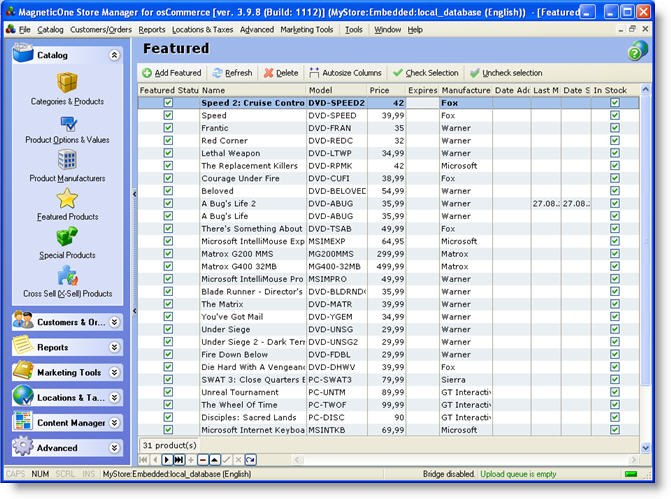671x499 pixels.
Task: Toggle Featured Status checkbox for Speed 2 row
Action: (168, 102)
